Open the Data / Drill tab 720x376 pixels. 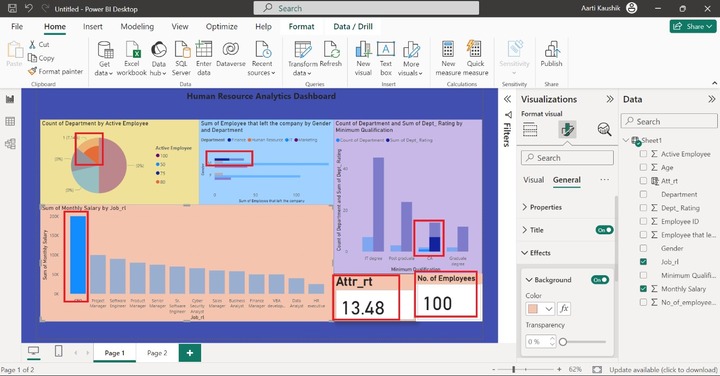(x=353, y=27)
